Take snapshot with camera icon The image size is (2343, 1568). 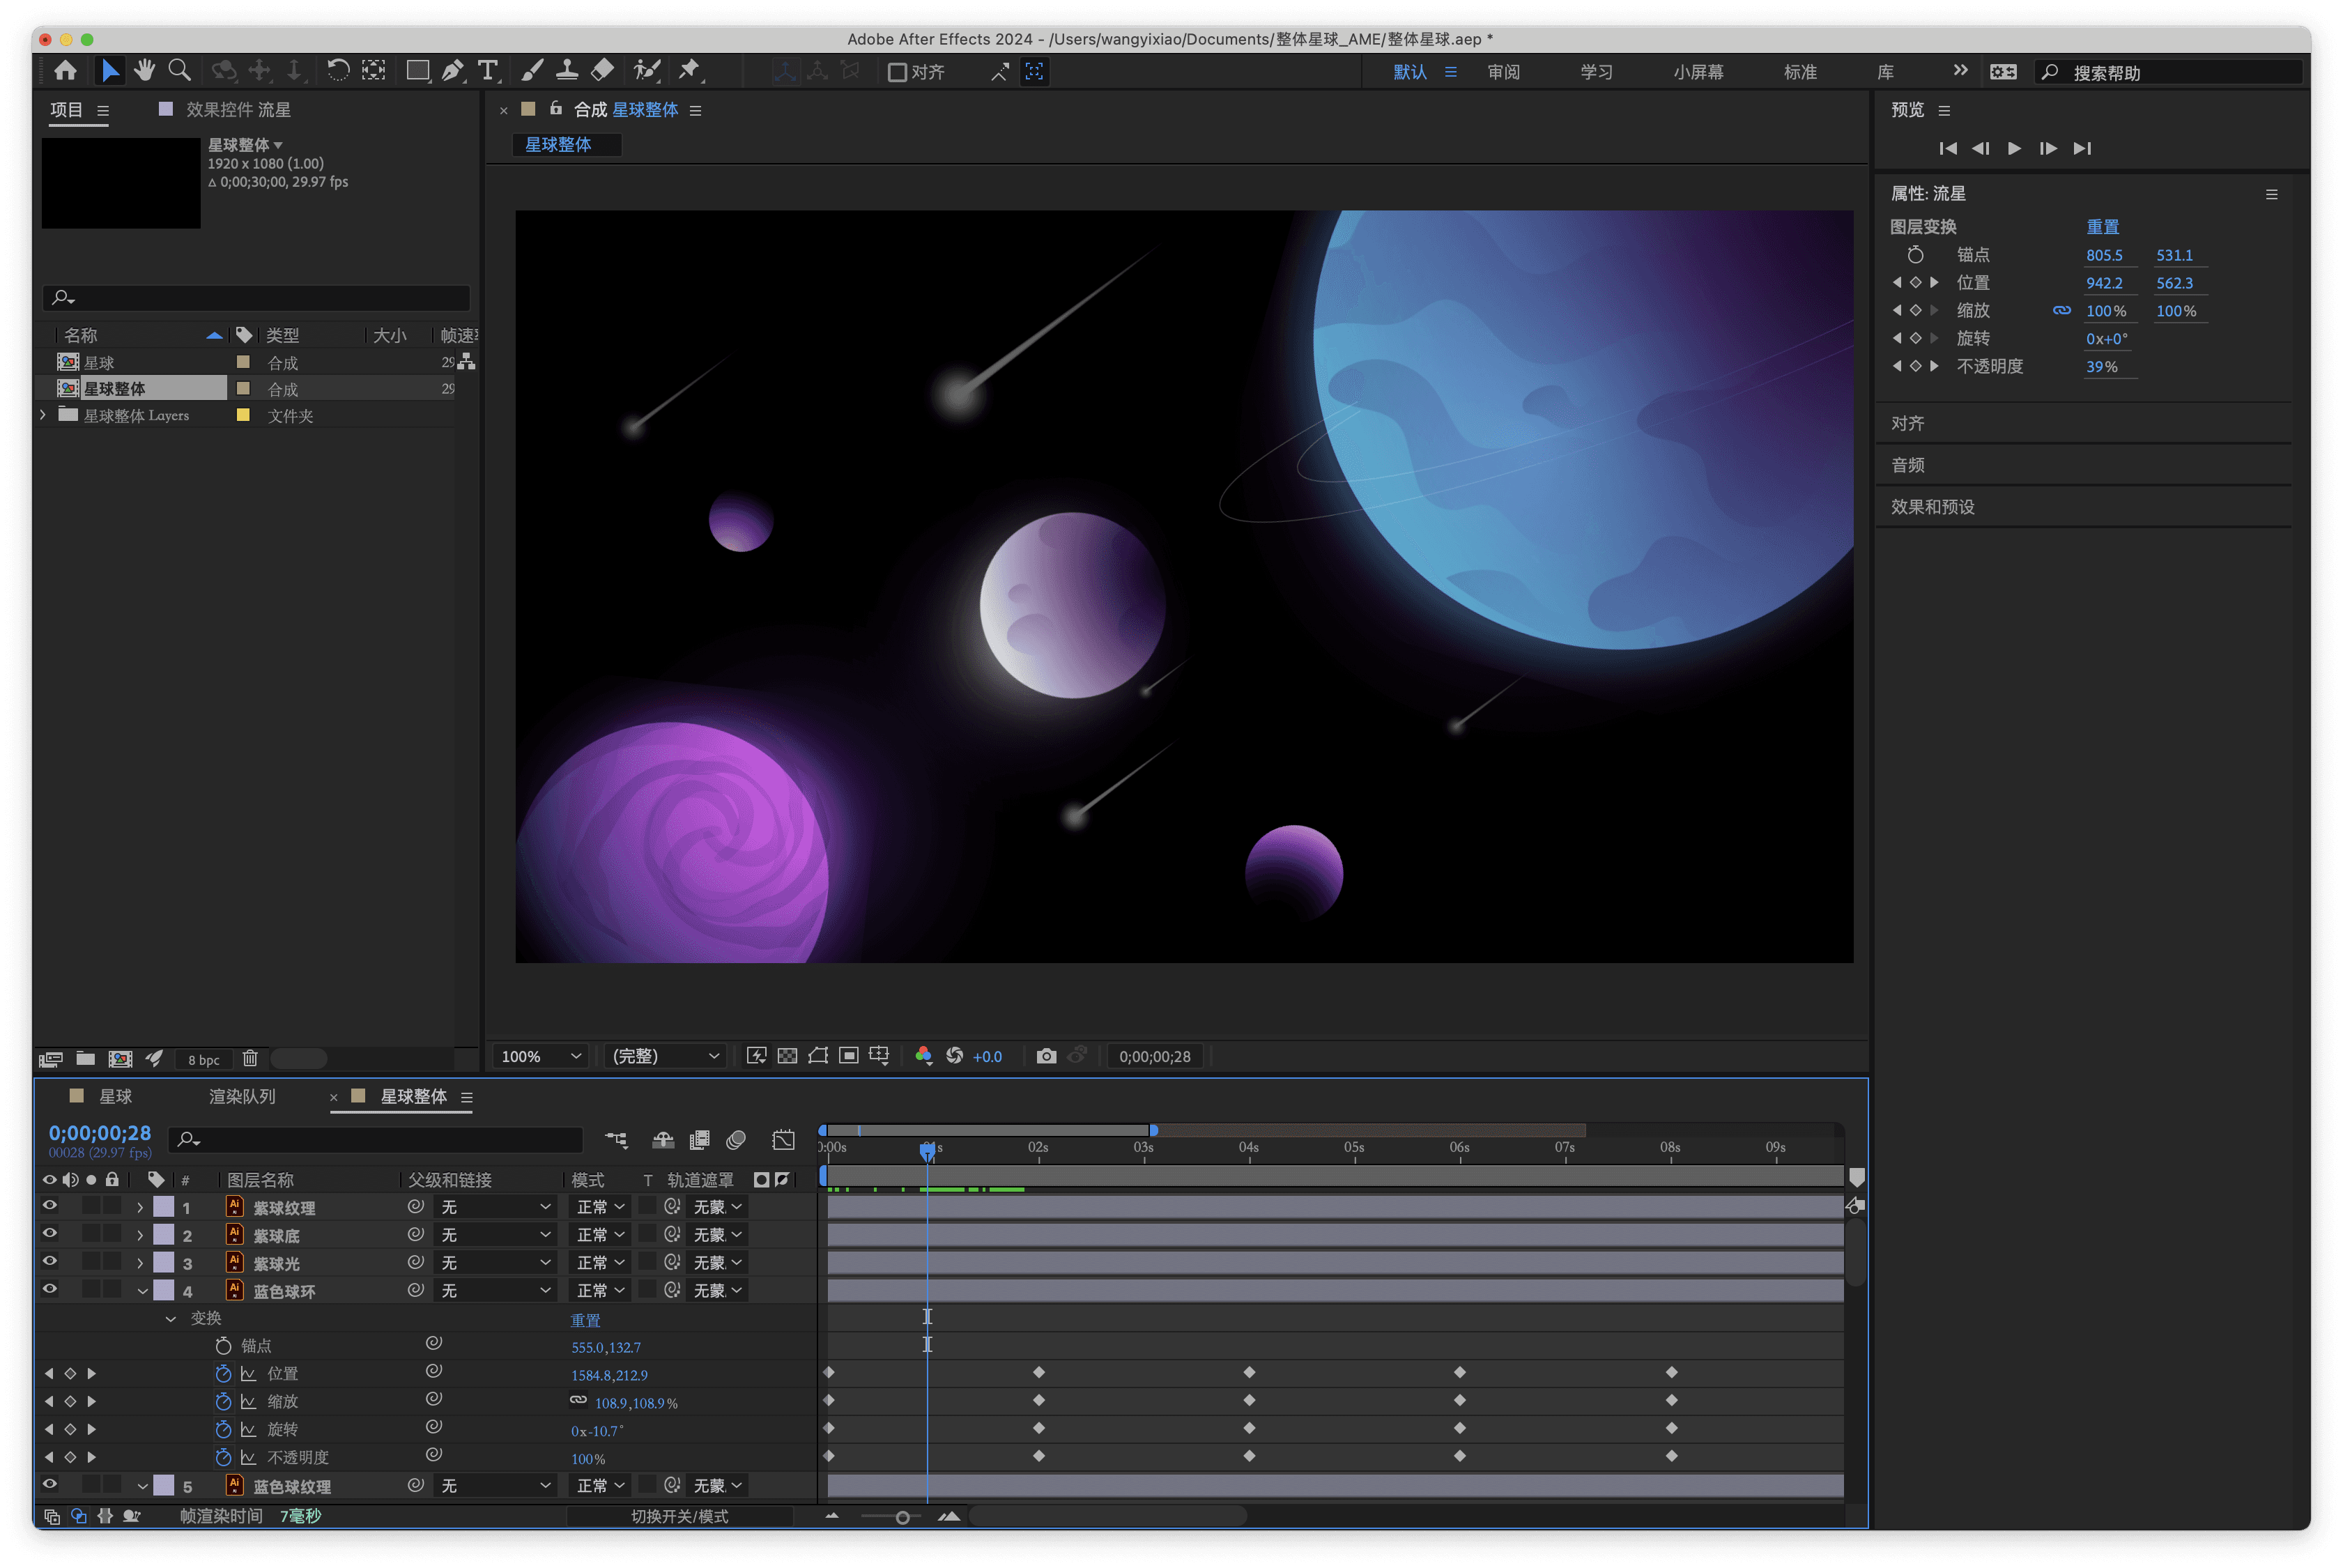coord(1046,1056)
